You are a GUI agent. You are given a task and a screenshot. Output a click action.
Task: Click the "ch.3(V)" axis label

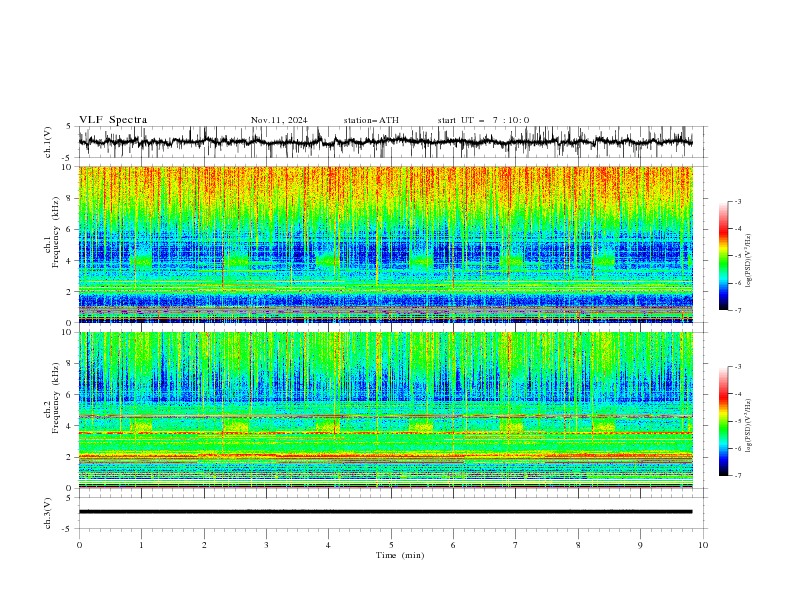point(48,513)
